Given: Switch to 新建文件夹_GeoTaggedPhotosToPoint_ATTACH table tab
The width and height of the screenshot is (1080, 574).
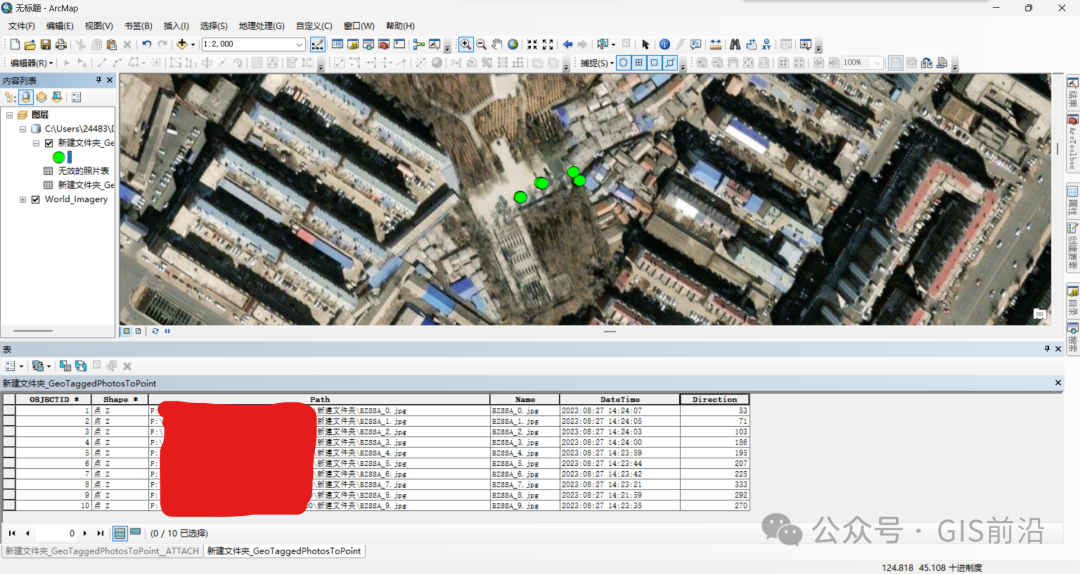Looking at the screenshot, I should [x=102, y=551].
